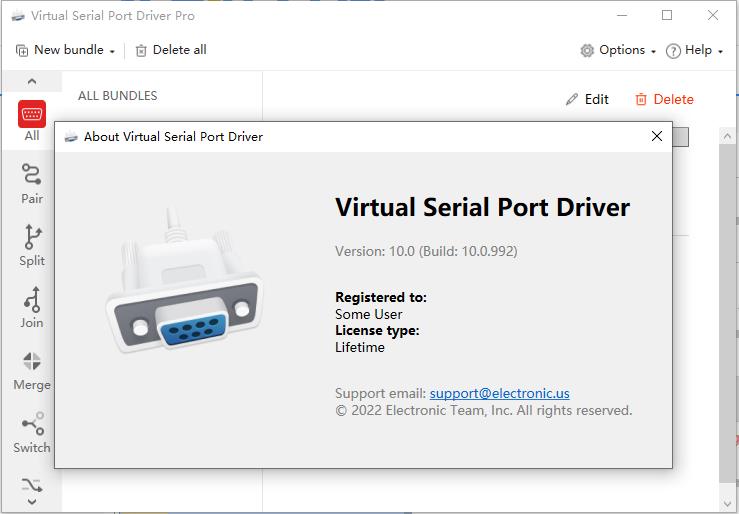Viewport: 739px width, 514px height.
Task: Click the large serial connector image
Action: (184, 280)
